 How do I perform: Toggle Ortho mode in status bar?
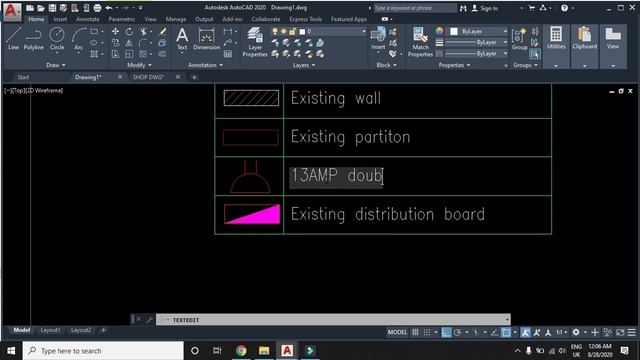[446, 332]
